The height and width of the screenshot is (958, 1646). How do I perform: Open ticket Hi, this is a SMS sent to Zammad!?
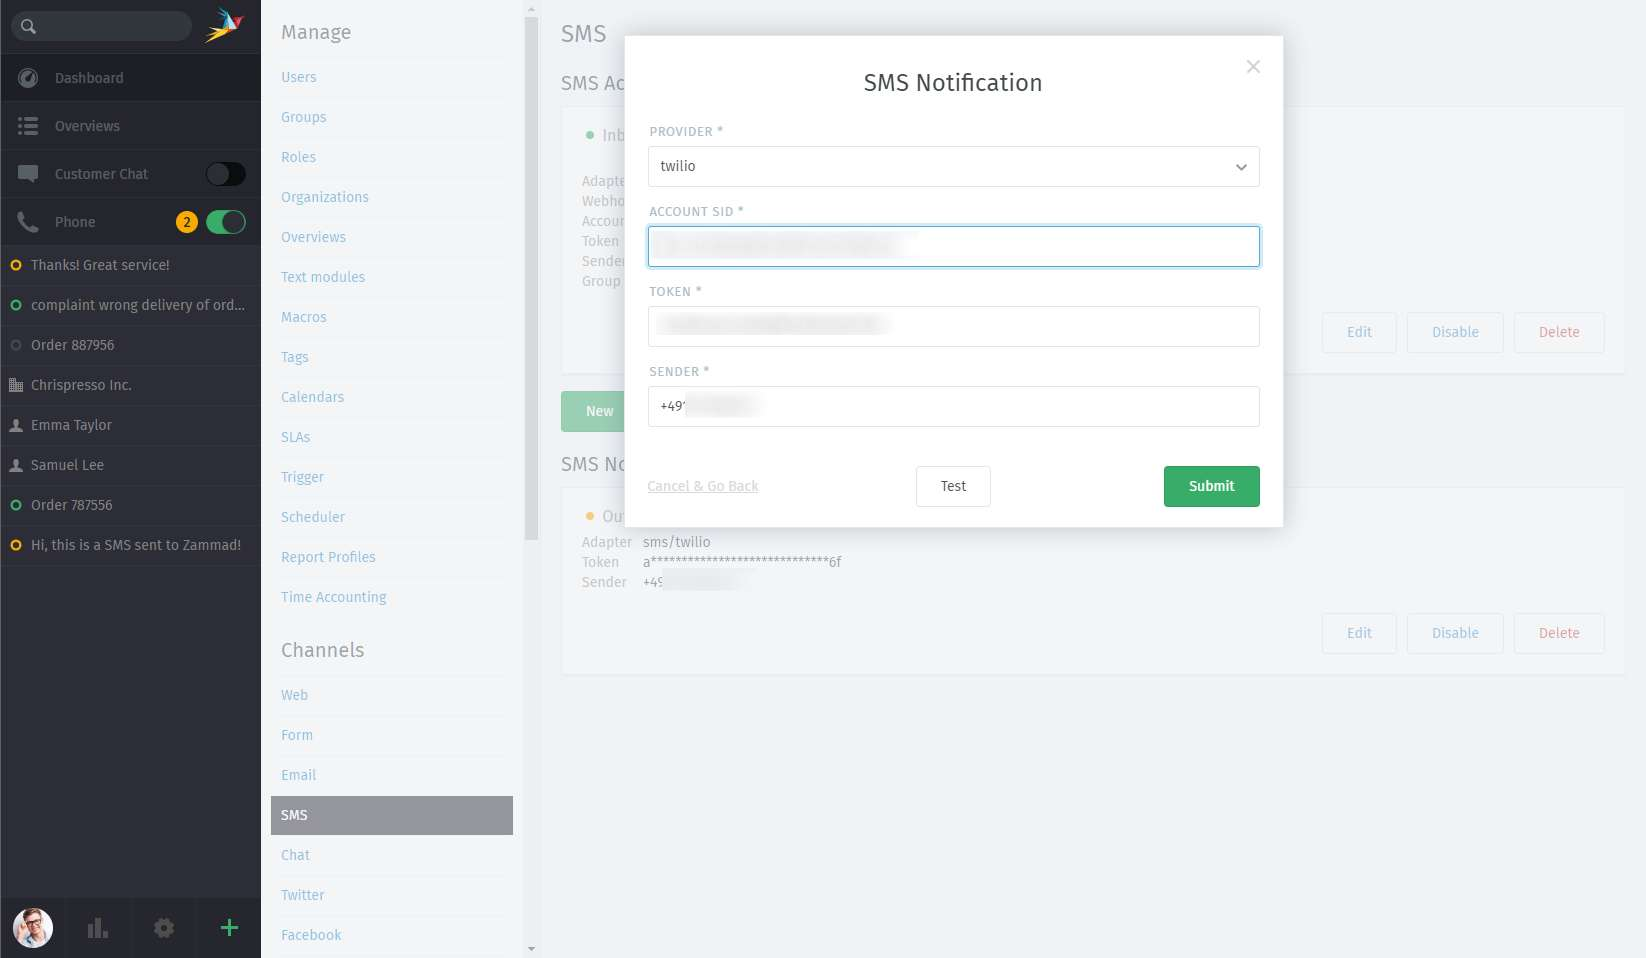click(x=131, y=545)
